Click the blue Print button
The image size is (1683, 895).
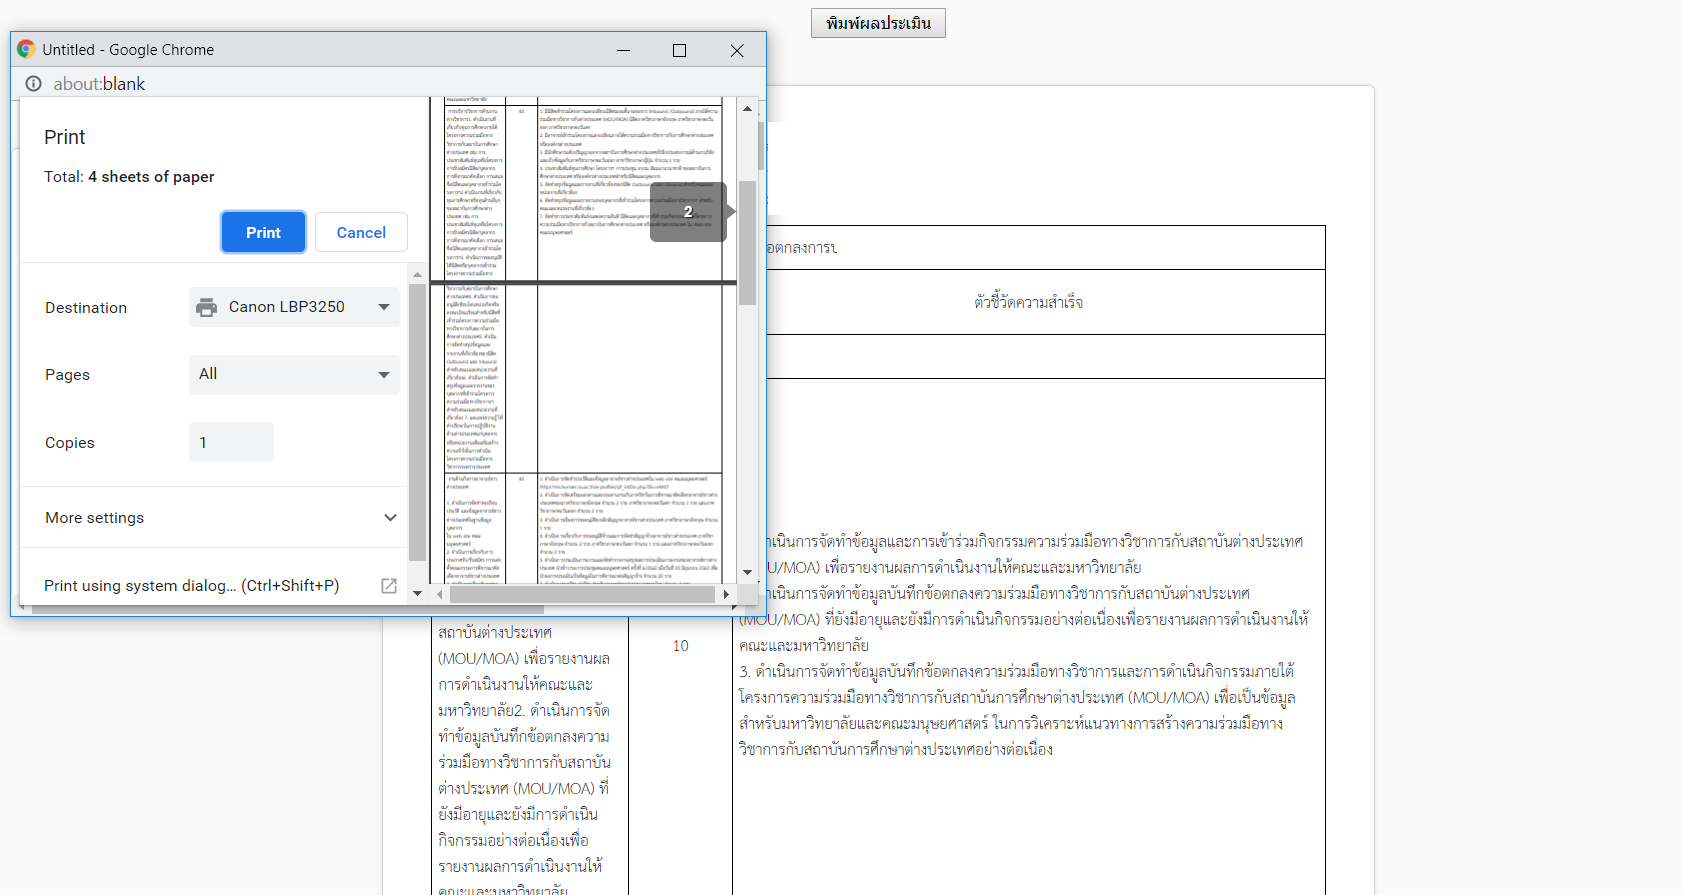pyautogui.click(x=263, y=232)
